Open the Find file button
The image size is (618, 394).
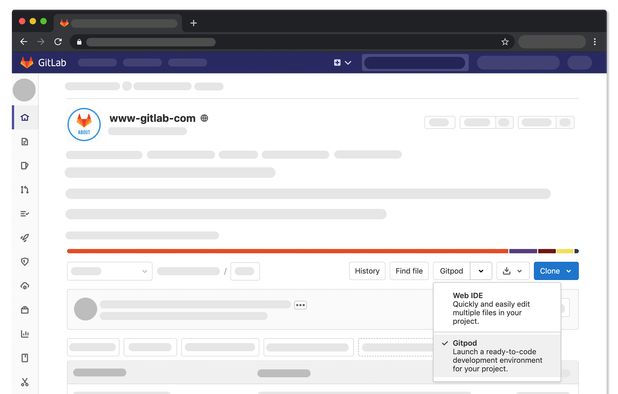(409, 271)
